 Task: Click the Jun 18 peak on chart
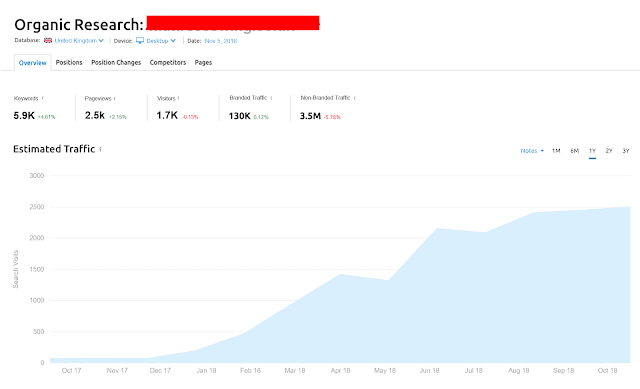coord(437,229)
